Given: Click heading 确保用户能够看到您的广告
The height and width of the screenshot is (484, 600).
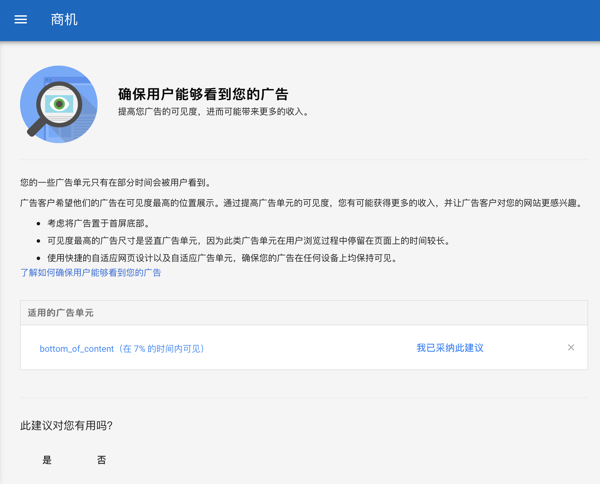Looking at the screenshot, I should click(x=203, y=94).
